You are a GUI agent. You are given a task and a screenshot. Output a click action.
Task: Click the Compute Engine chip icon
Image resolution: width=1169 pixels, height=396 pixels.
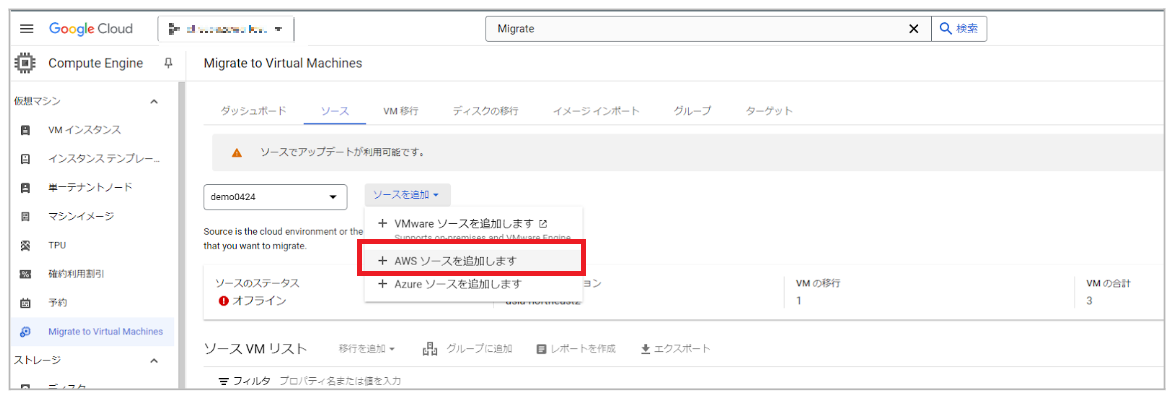coord(25,63)
